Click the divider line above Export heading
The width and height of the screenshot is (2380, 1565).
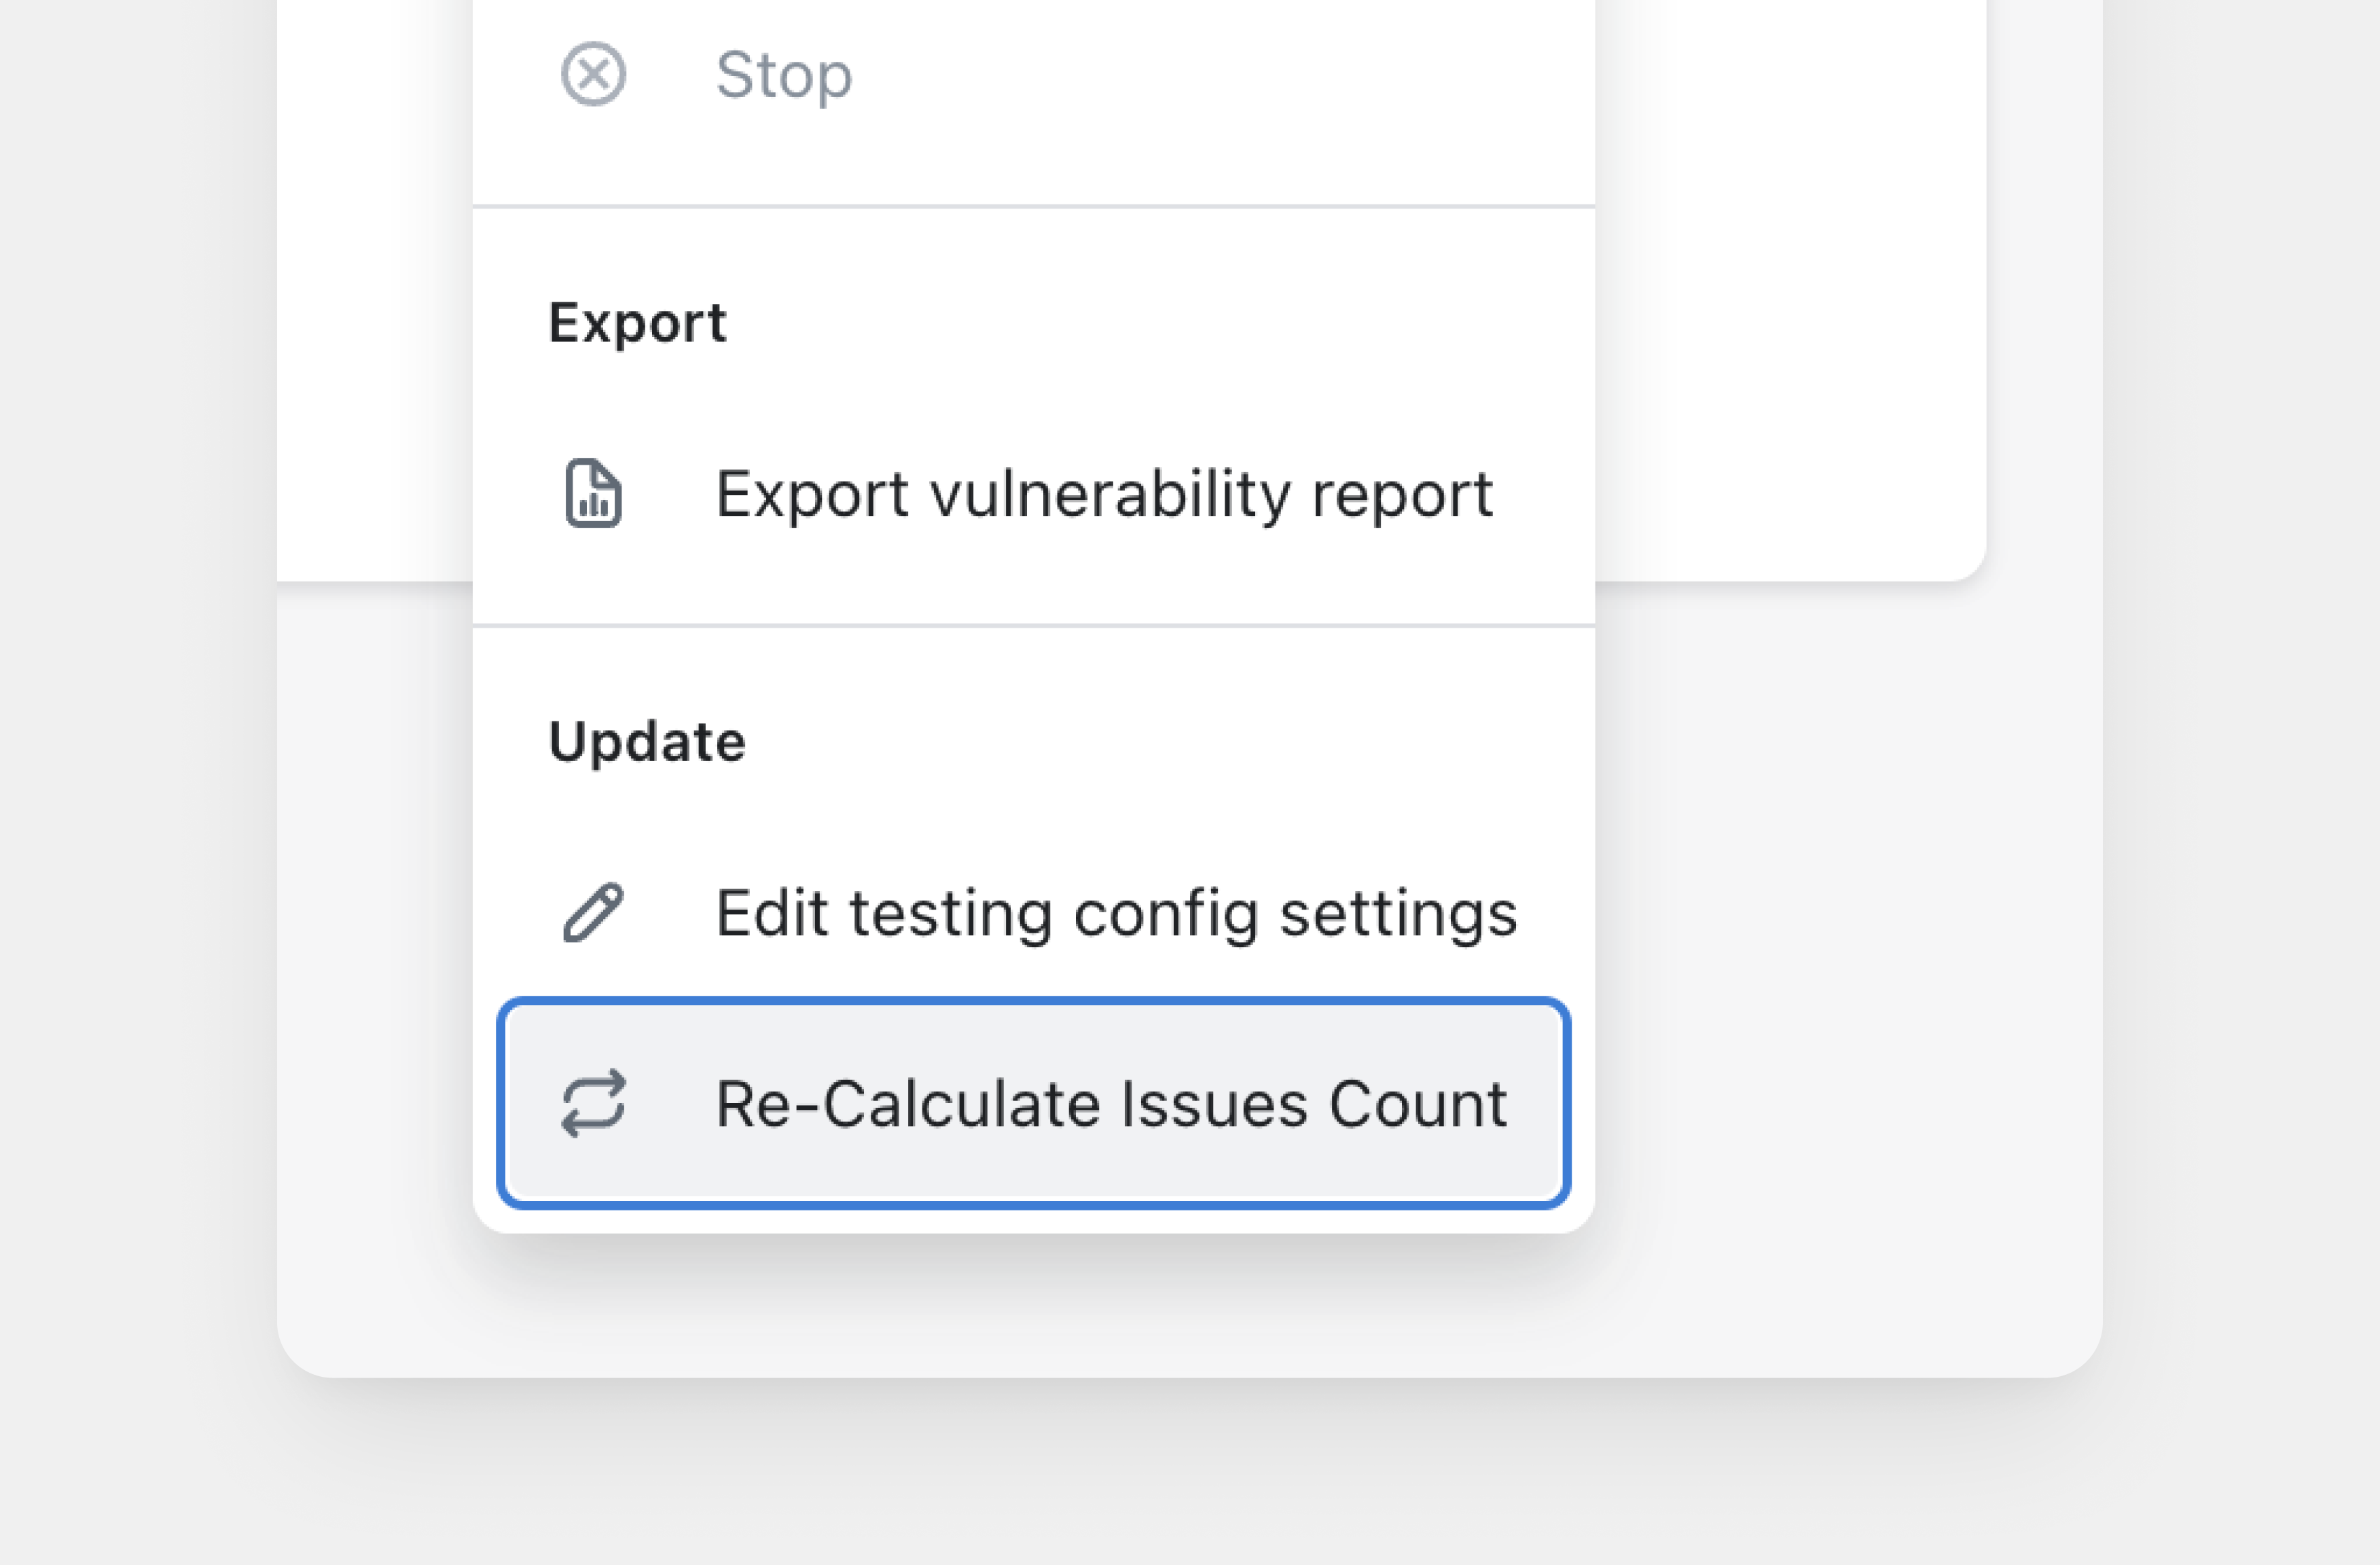(1033, 207)
